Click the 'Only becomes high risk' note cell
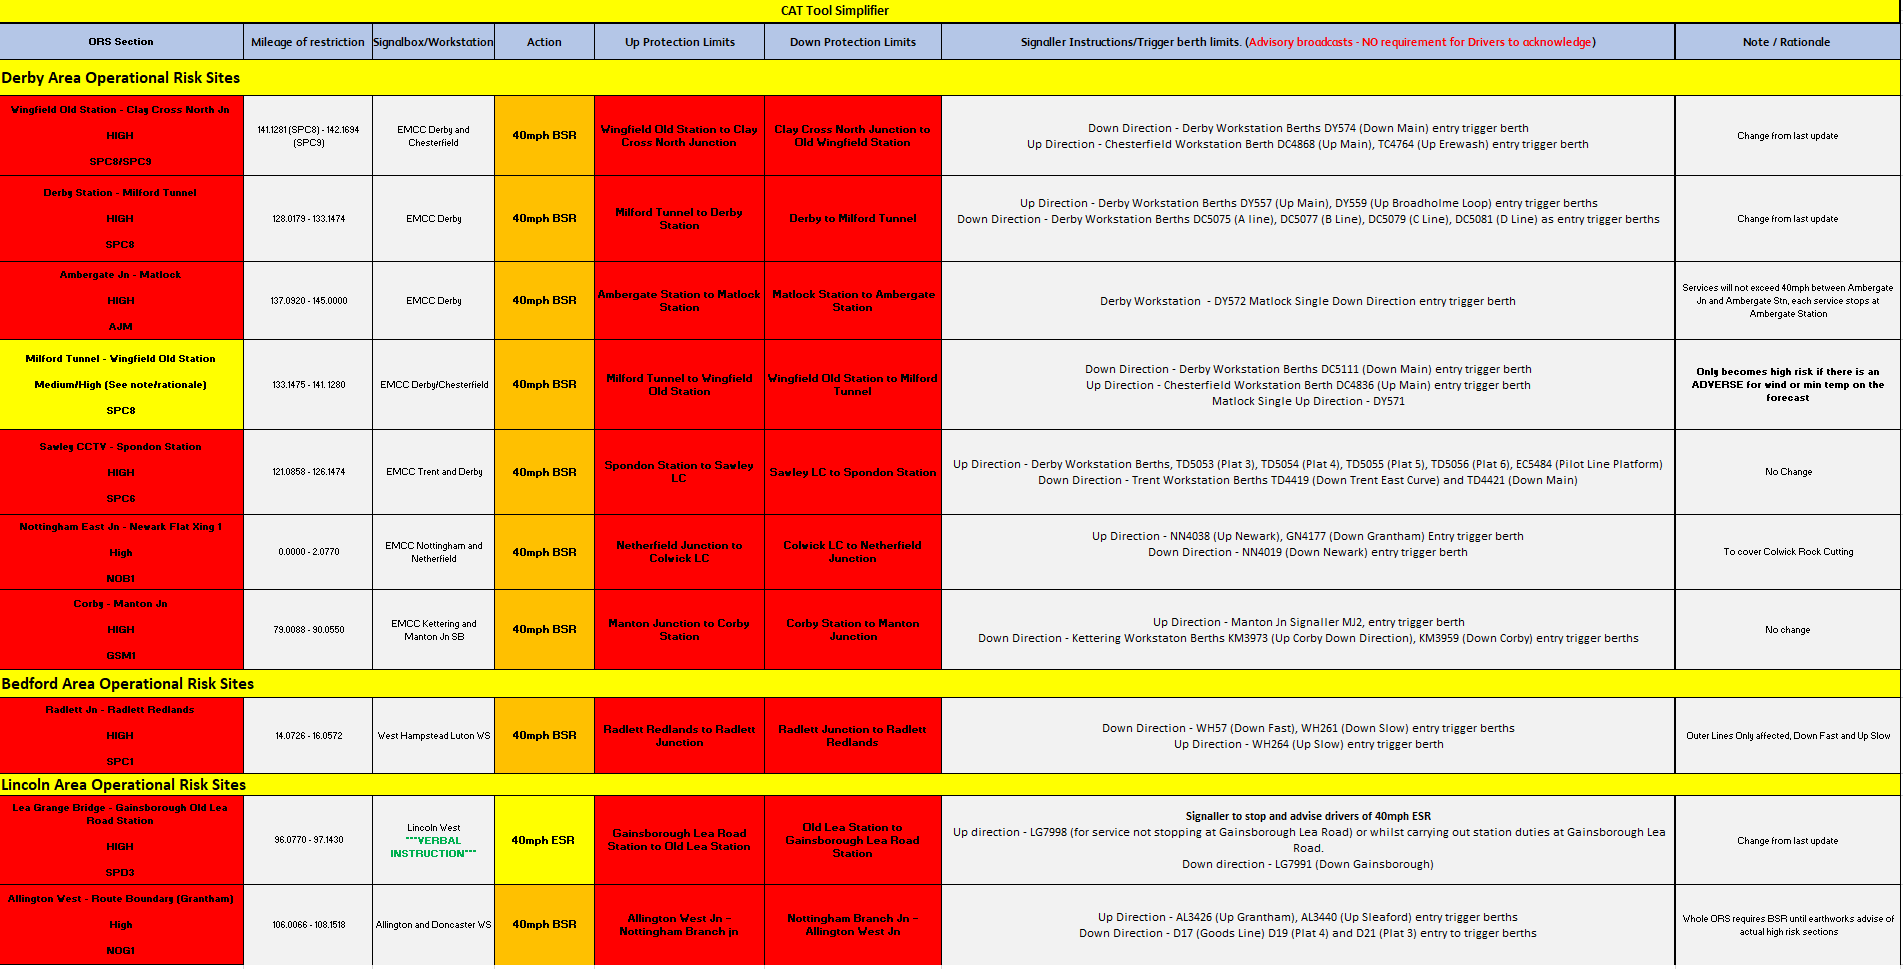The width and height of the screenshot is (1903, 969). 1787,385
